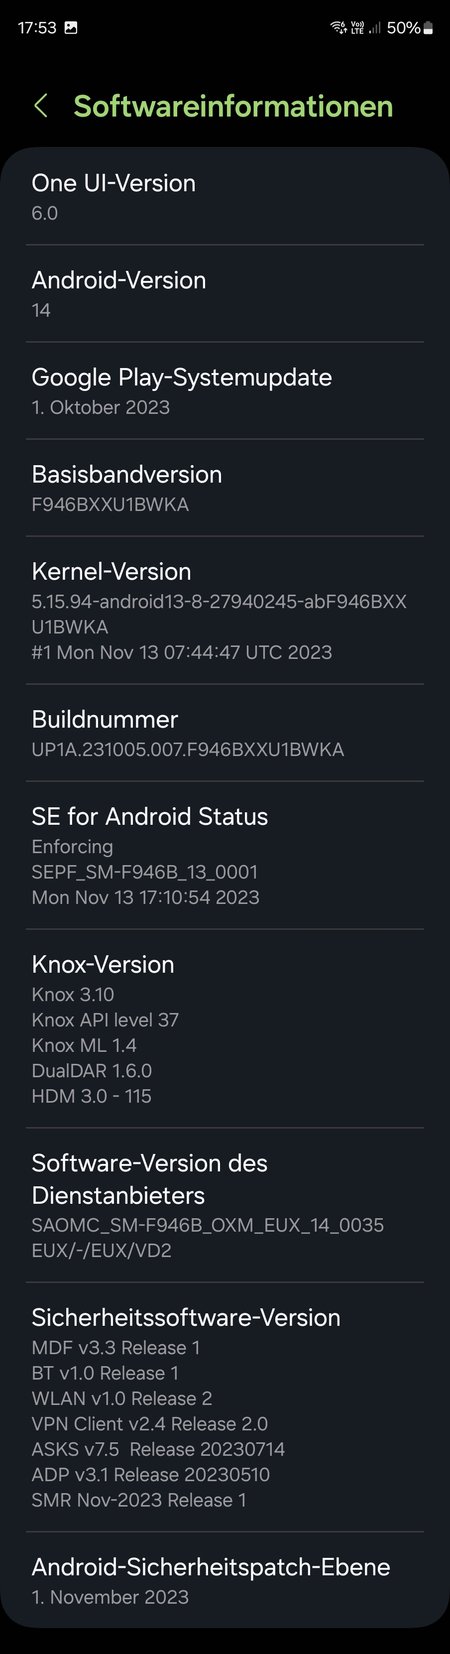Select the Kernel-Version item
Viewport: 450px width, 1654px height.
point(225,610)
